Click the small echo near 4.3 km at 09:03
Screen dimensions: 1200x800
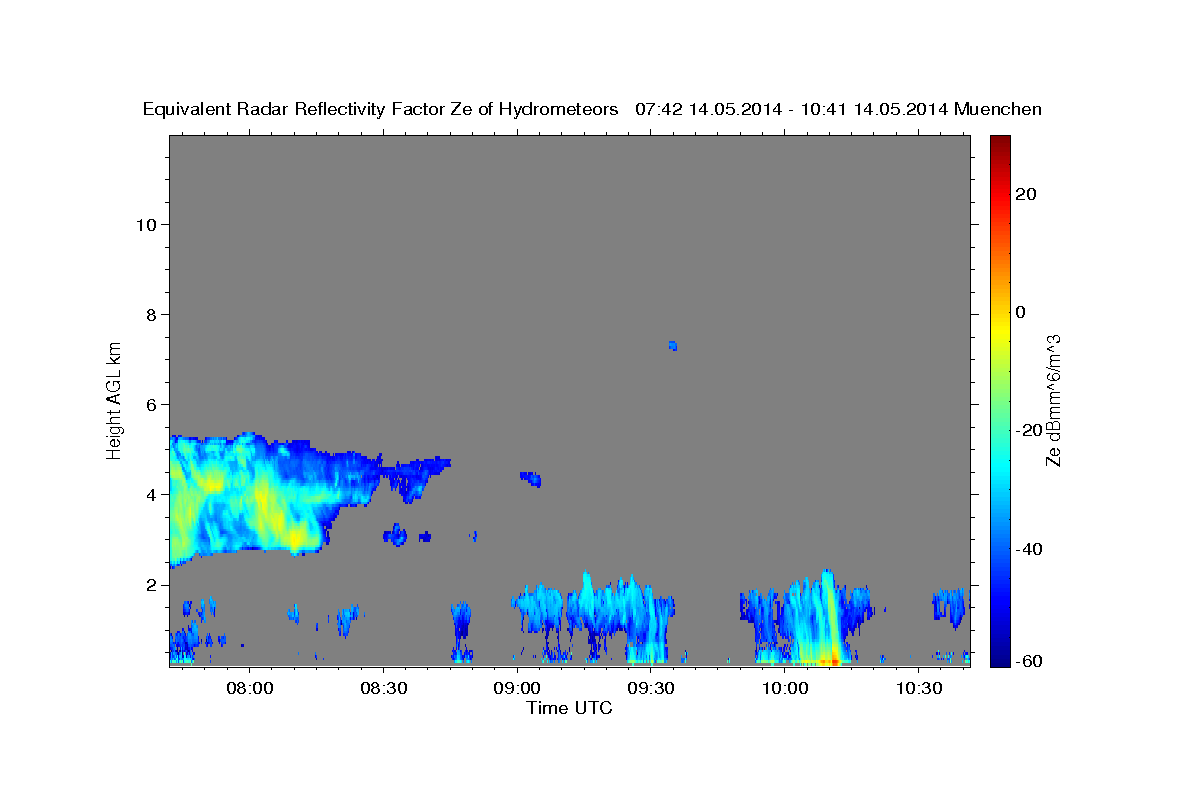tap(531, 479)
